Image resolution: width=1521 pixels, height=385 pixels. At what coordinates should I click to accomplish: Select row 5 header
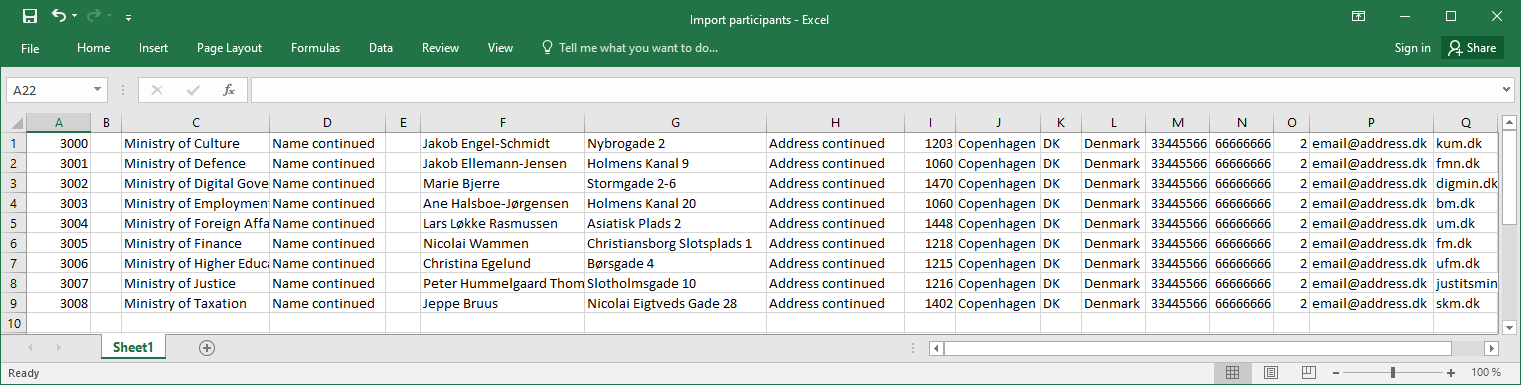[13, 223]
